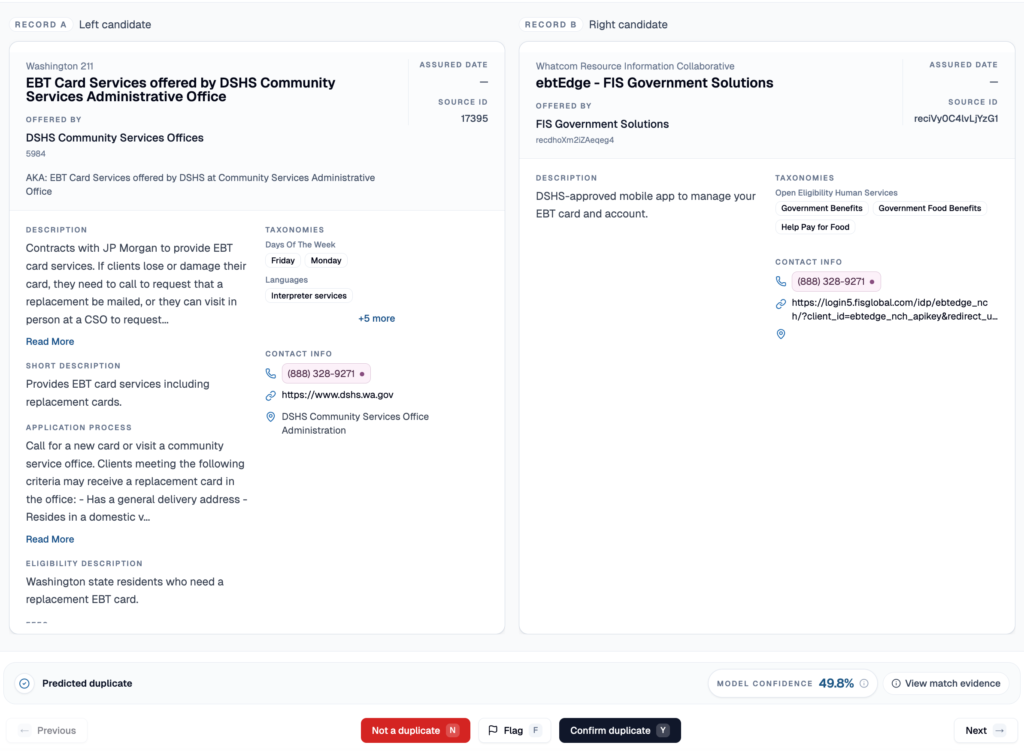Expand Read More under Record A Description
This screenshot has width=1024, height=751.
coord(50,342)
